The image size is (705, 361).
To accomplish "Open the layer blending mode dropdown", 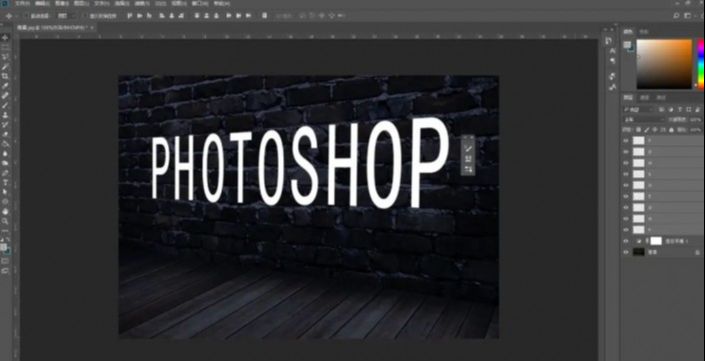I will [644, 120].
